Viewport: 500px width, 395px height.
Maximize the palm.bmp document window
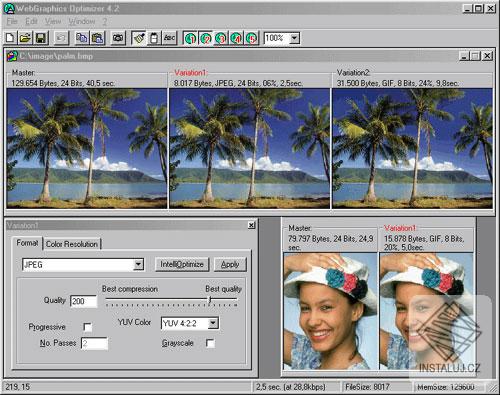[x=476, y=56]
